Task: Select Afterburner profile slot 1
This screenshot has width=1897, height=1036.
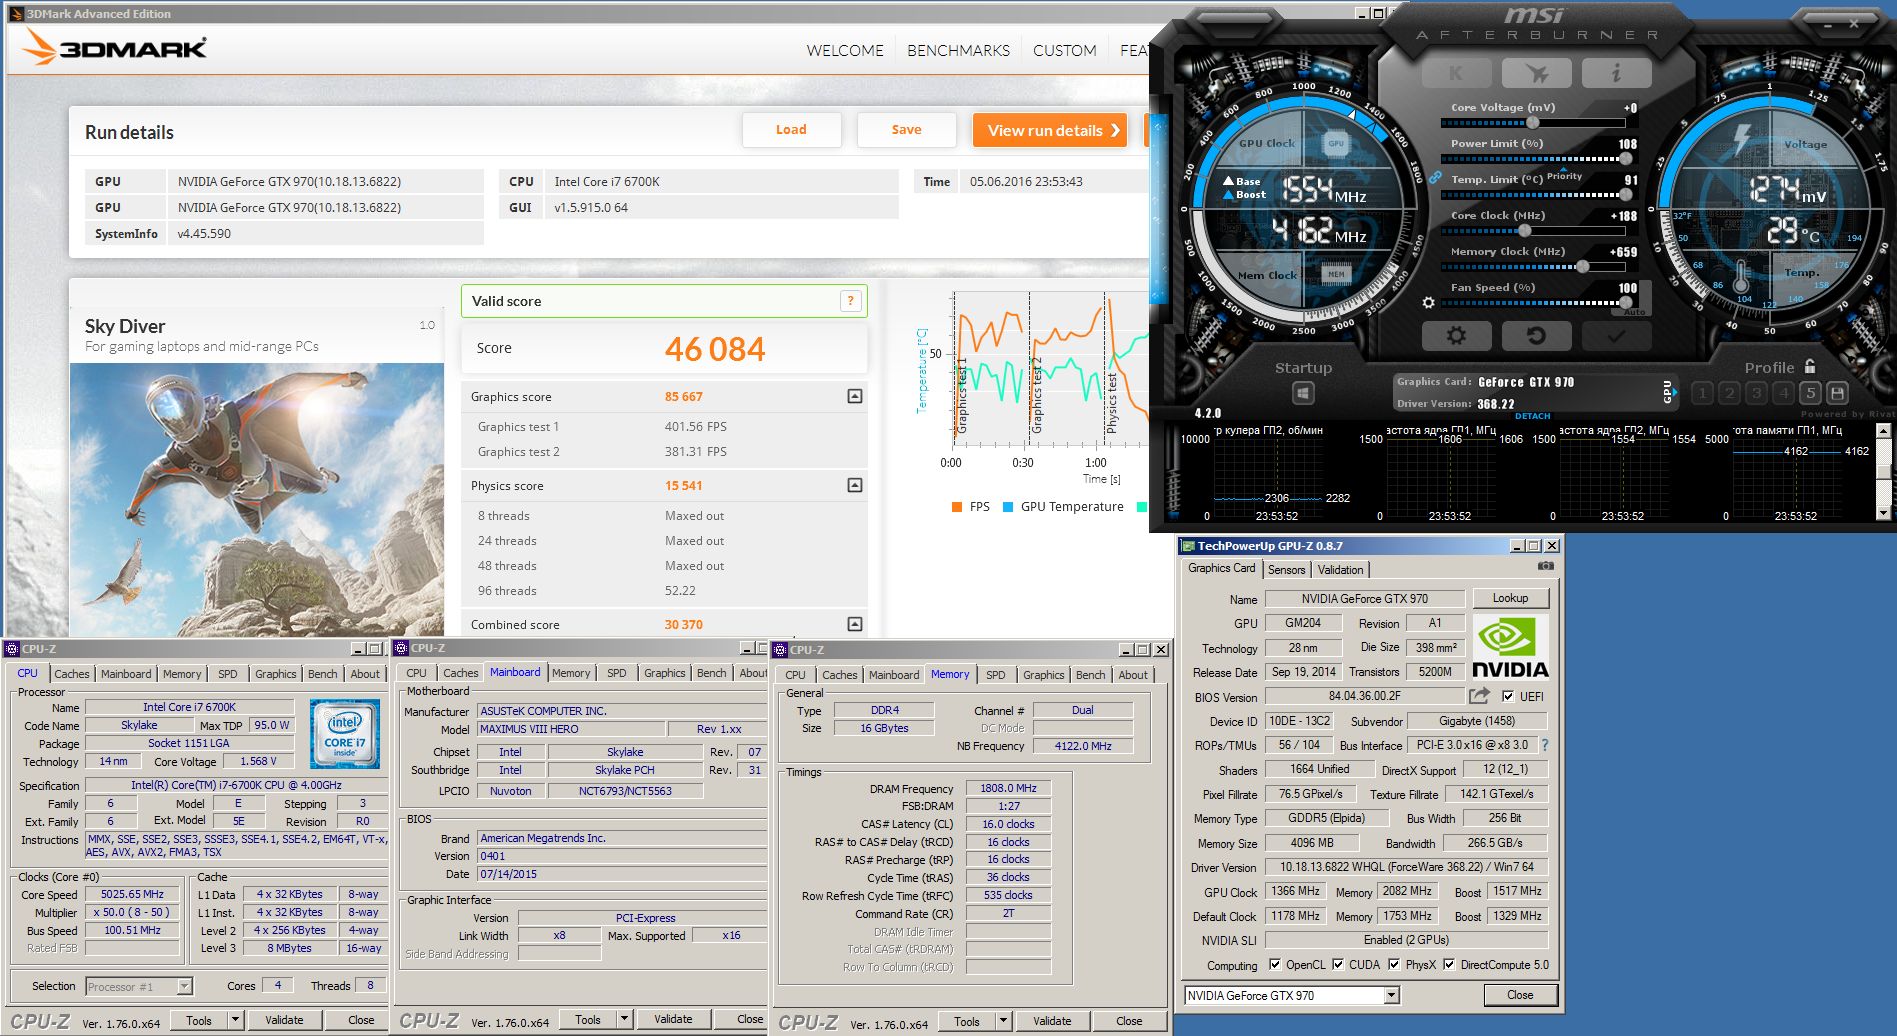Action: click(x=1702, y=393)
